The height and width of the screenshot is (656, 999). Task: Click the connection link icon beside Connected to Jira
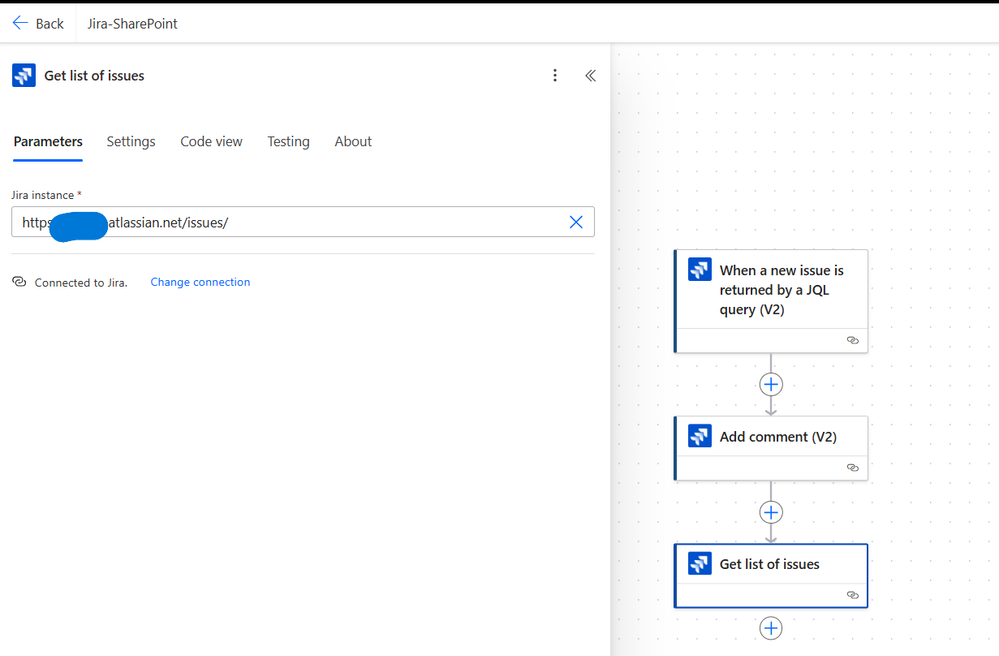point(19,282)
